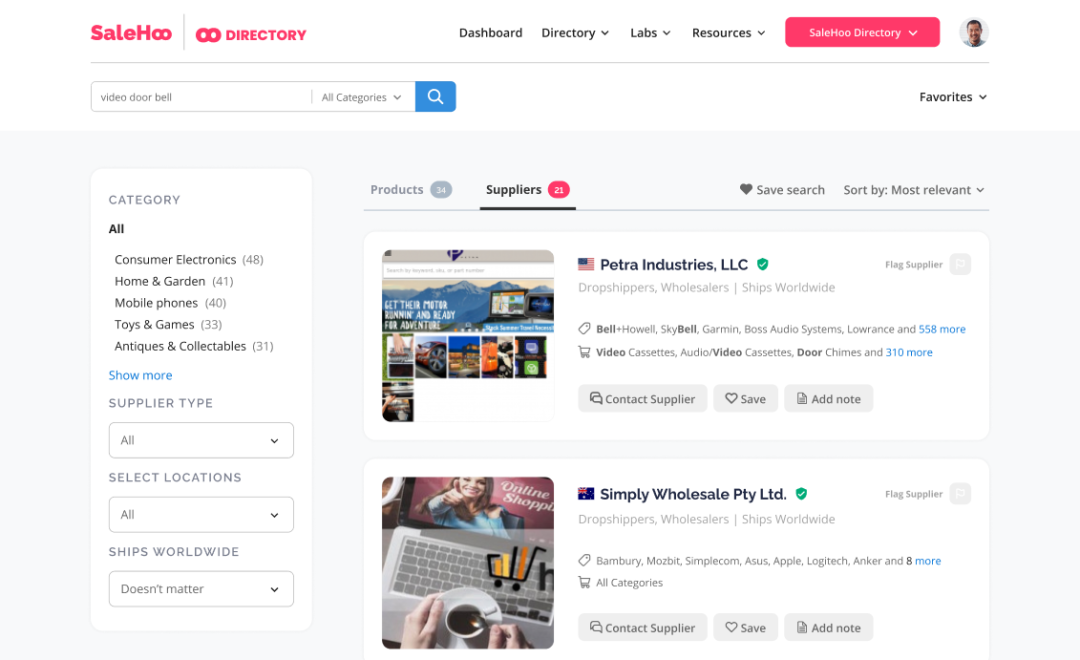Click the SaleHoo logo
The image size is (1080, 660).
click(x=130, y=33)
